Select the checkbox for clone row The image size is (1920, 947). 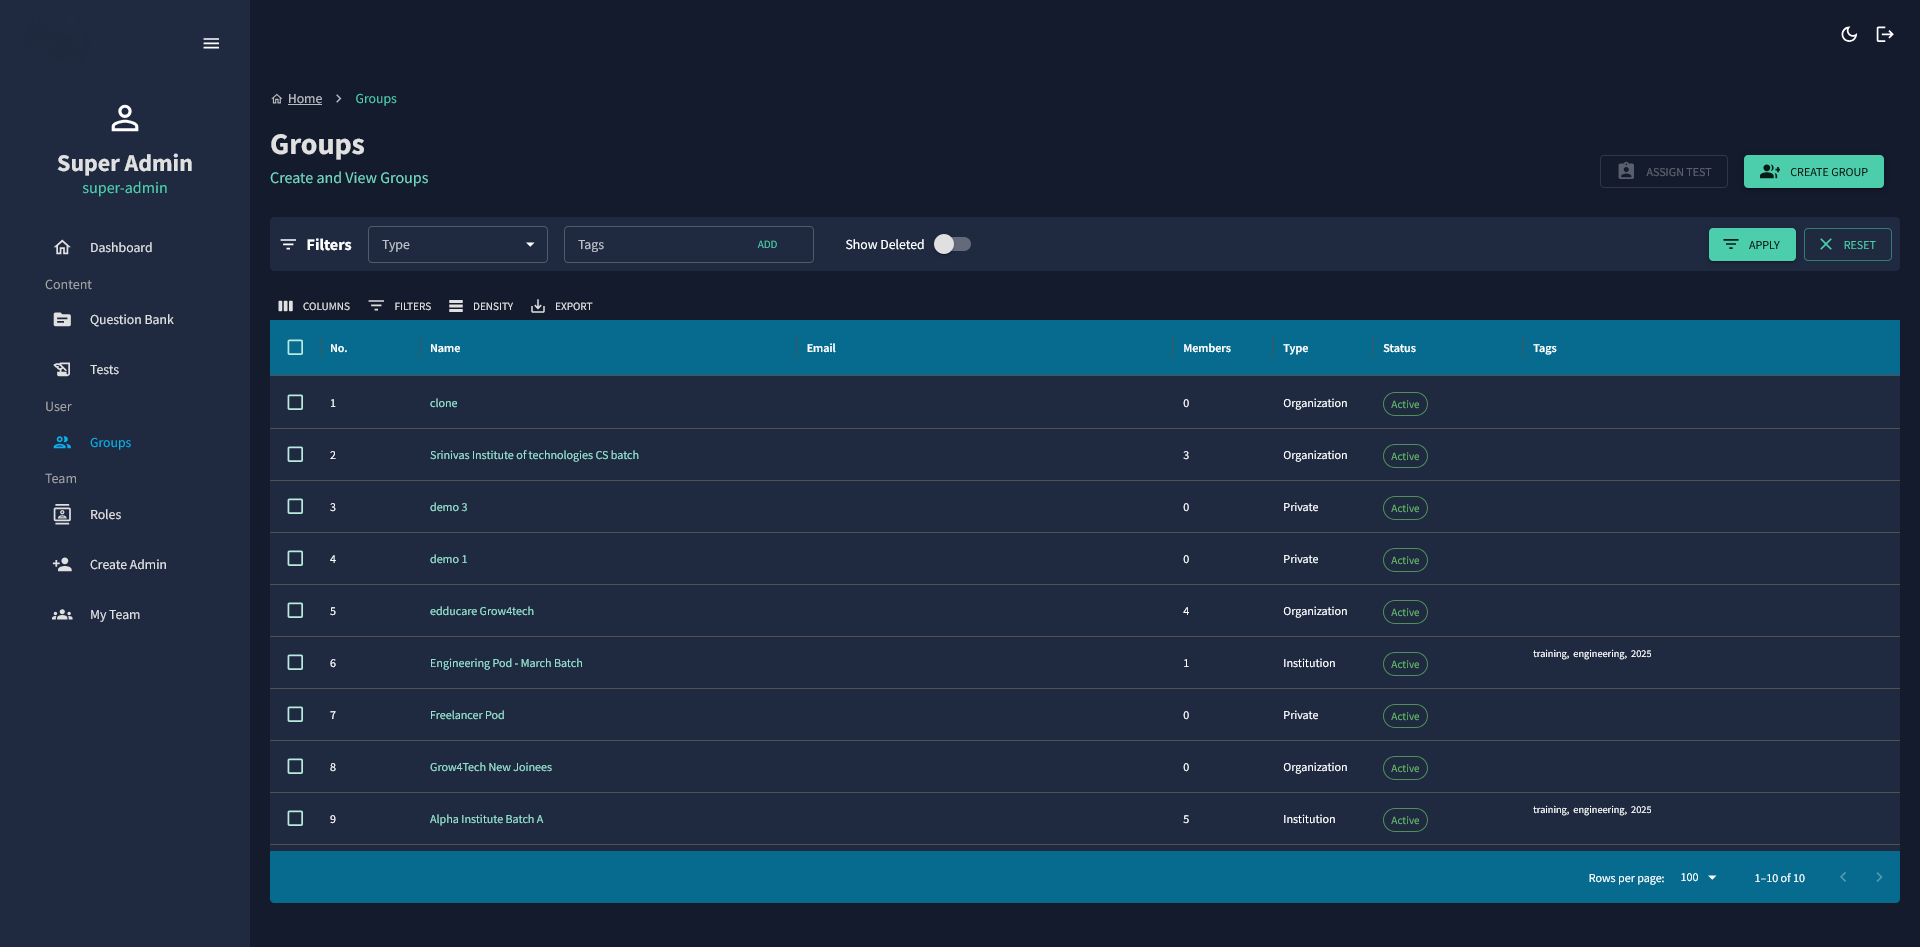295,402
